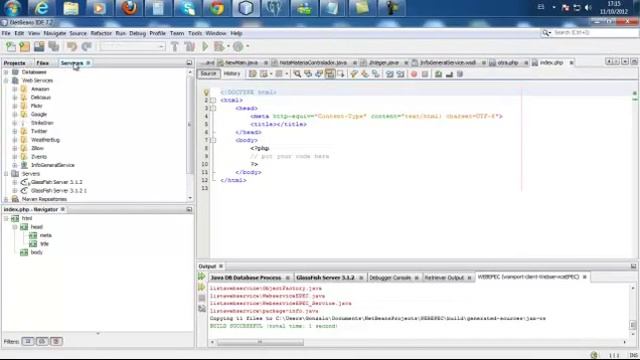The width and height of the screenshot is (640, 360).
Task: Expand the Databases node
Action: pyautogui.click(x=6, y=72)
